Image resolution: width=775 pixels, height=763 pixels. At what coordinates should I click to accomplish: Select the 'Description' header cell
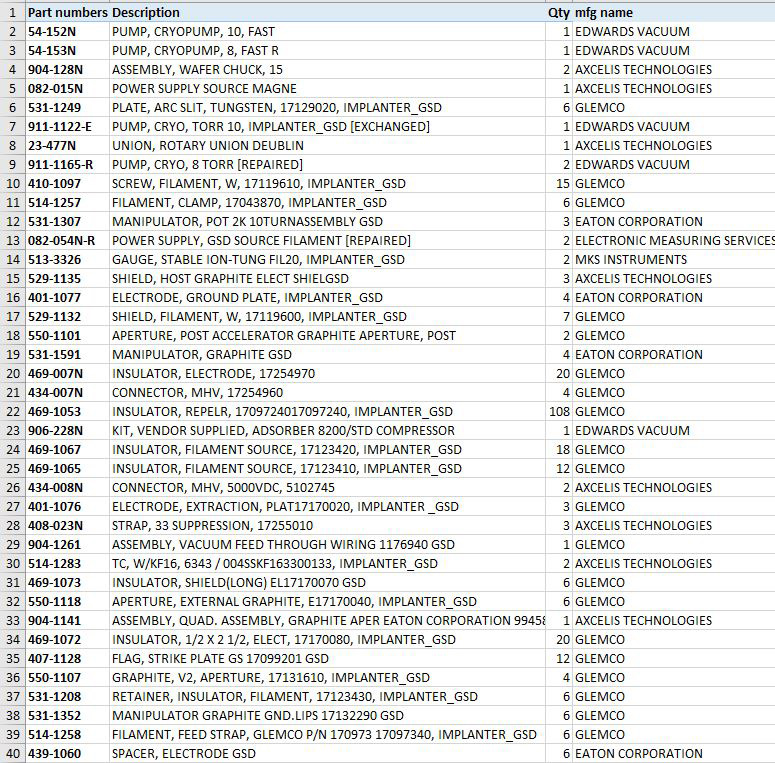click(146, 12)
